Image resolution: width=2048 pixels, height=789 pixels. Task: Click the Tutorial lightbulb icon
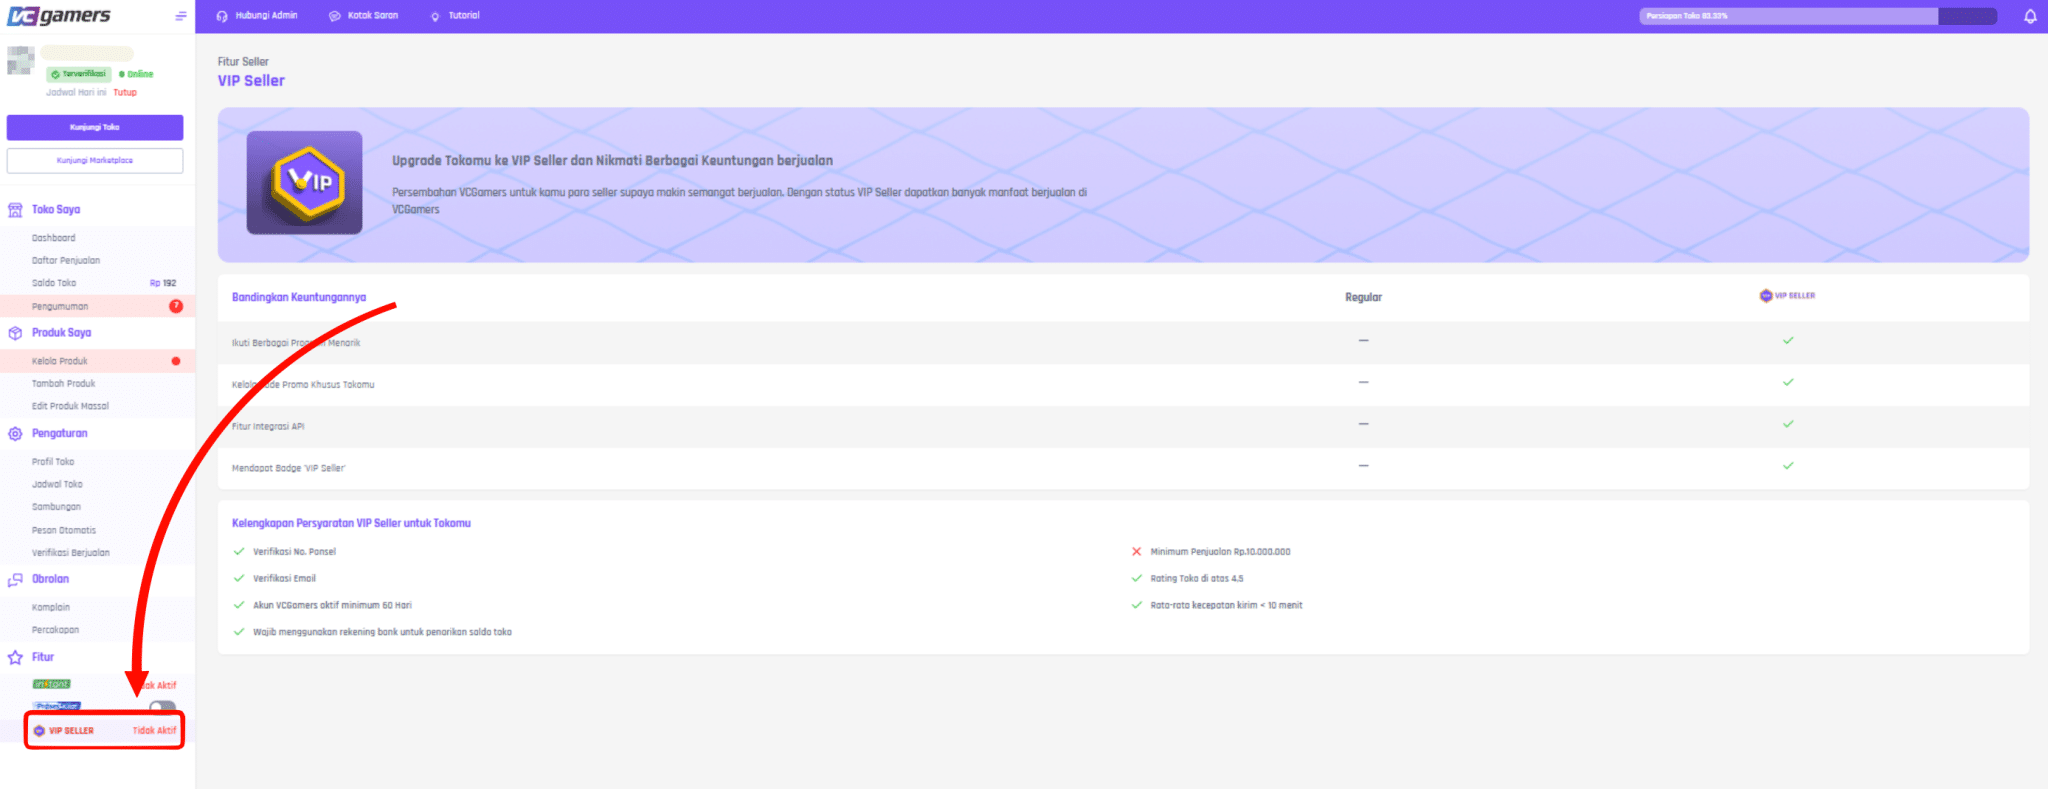click(435, 16)
